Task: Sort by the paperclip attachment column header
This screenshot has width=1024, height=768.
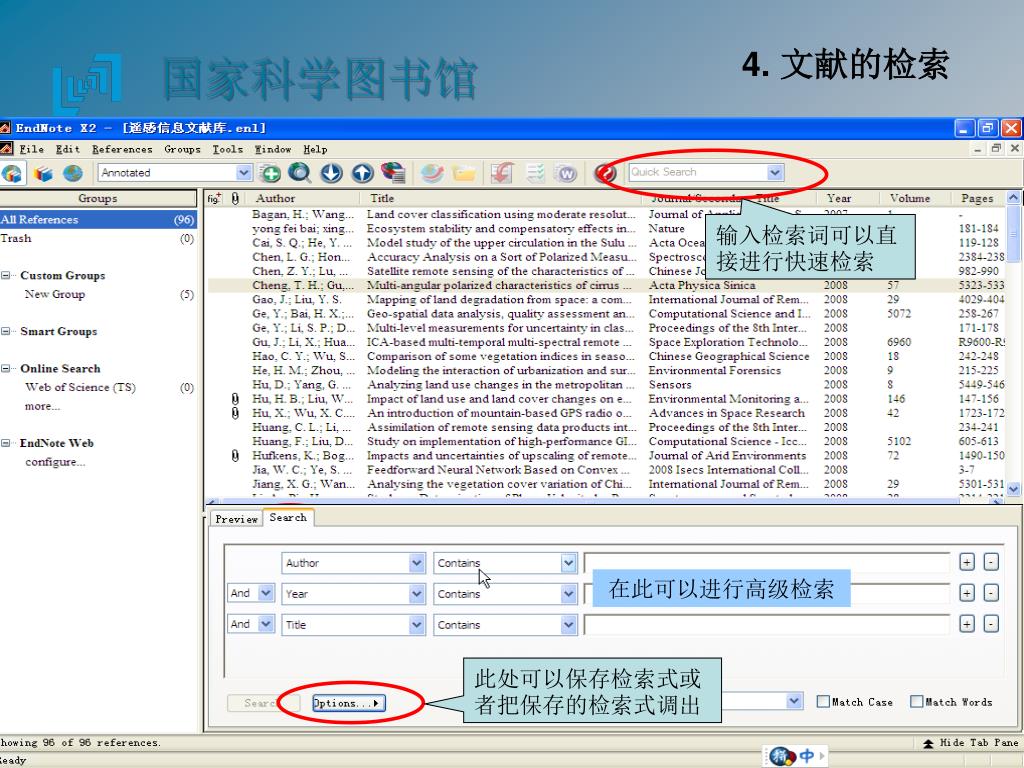Action: 235,199
